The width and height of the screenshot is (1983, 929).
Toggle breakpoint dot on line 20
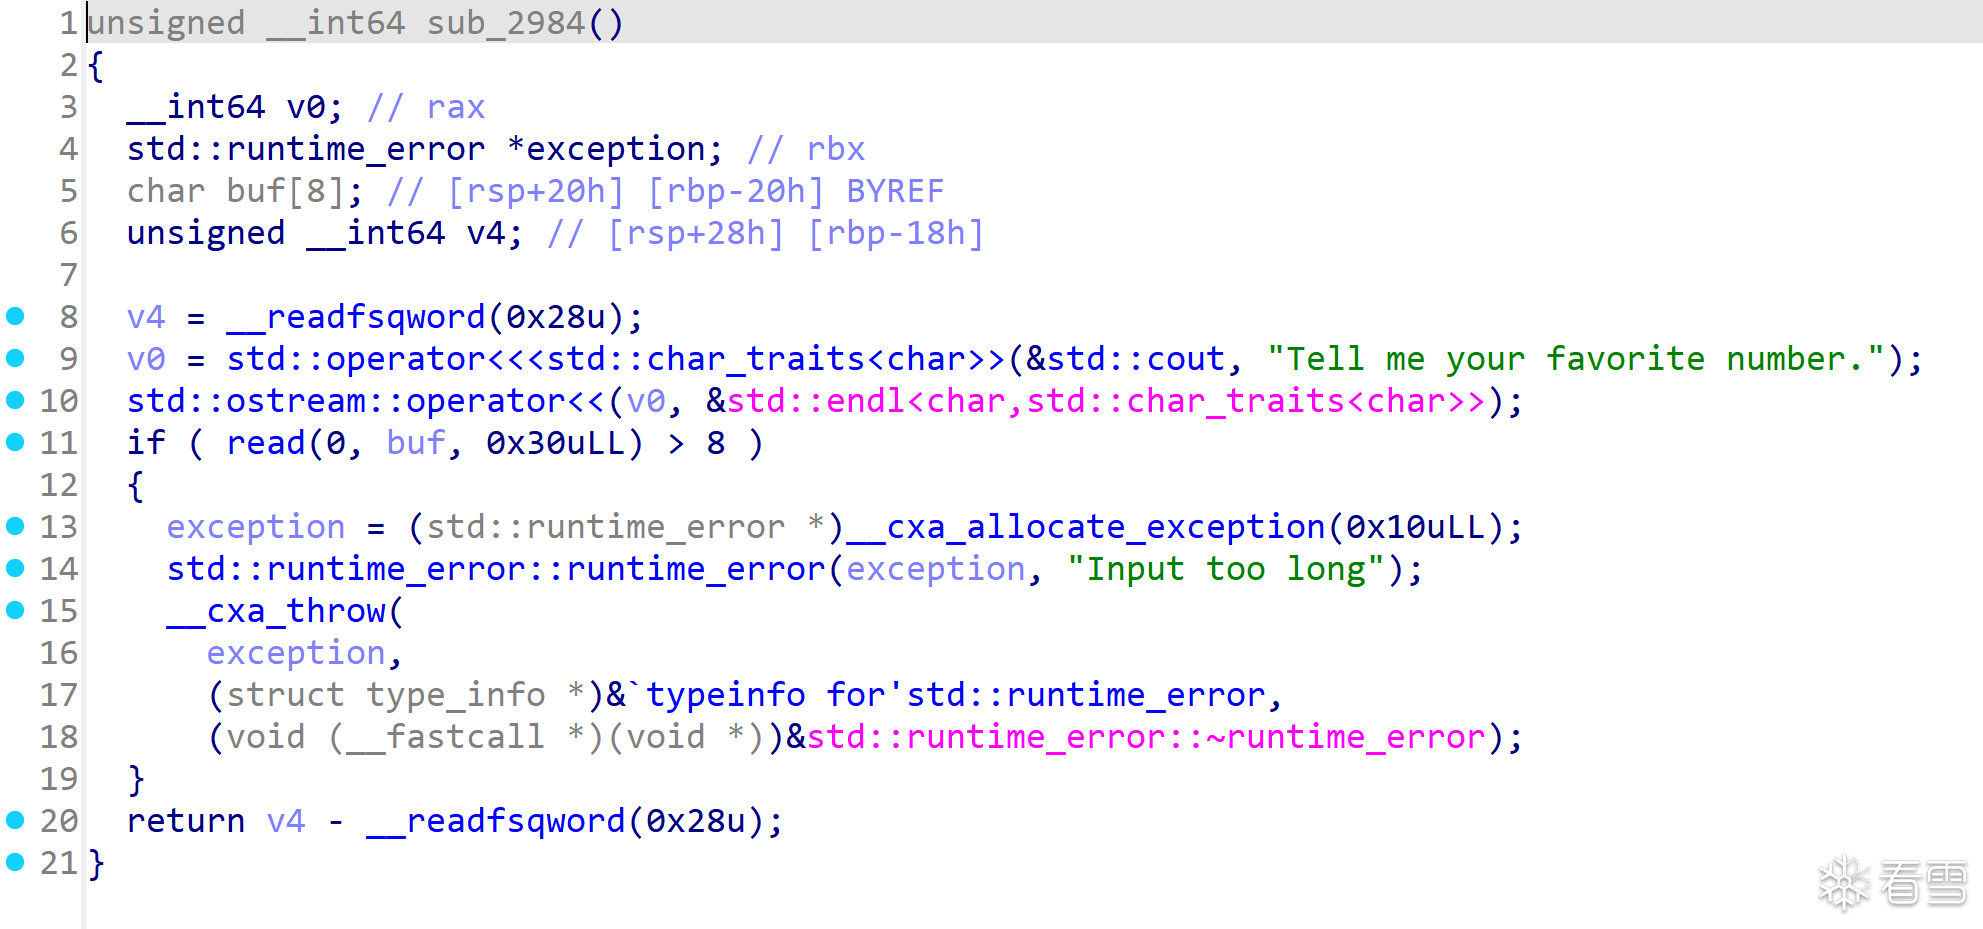point(15,820)
